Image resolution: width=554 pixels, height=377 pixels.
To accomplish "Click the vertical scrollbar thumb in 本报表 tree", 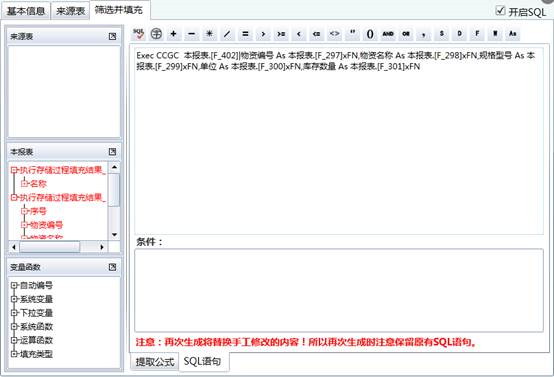I will pos(114,189).
